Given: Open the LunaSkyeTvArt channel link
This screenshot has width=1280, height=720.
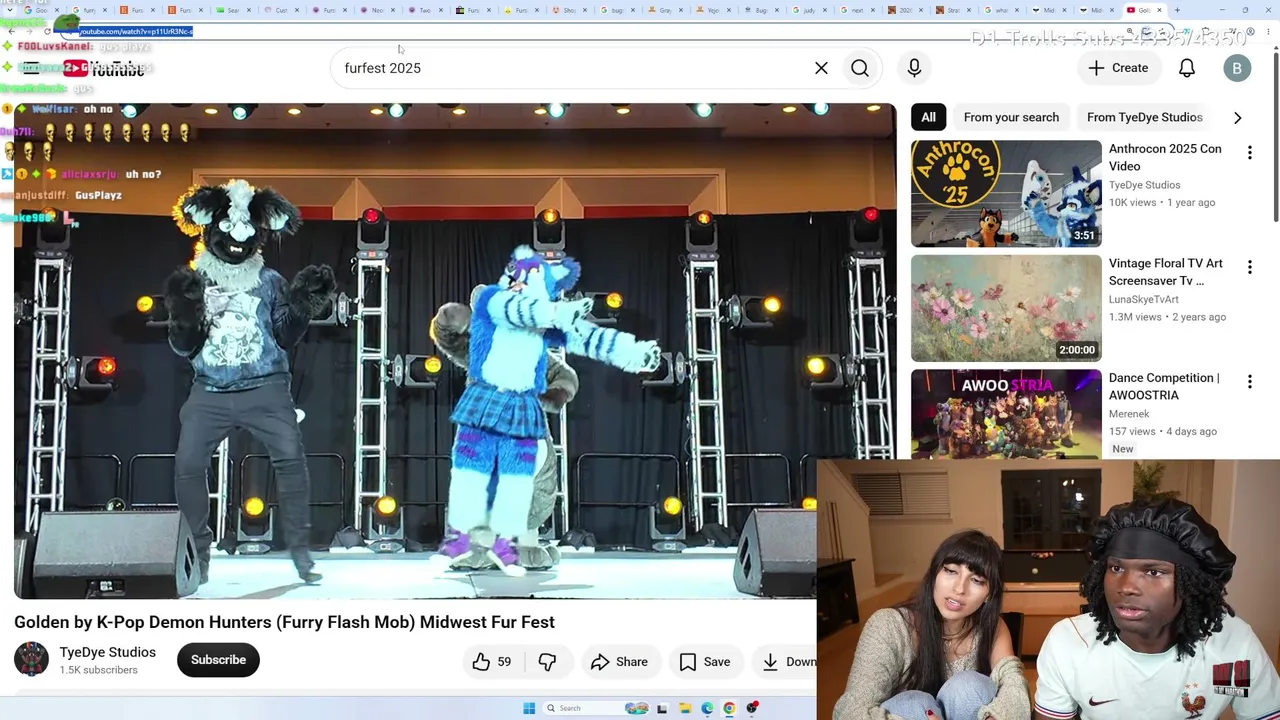Looking at the screenshot, I should 1144,299.
